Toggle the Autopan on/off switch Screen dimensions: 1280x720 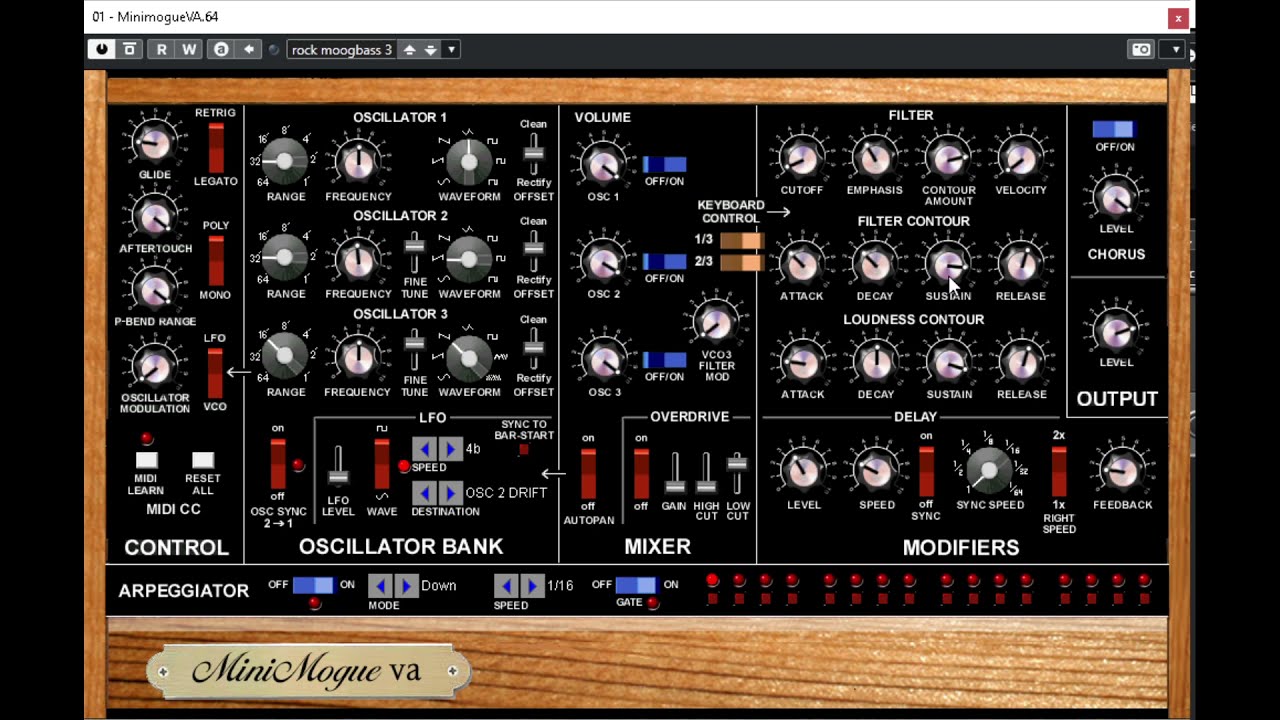tap(588, 474)
